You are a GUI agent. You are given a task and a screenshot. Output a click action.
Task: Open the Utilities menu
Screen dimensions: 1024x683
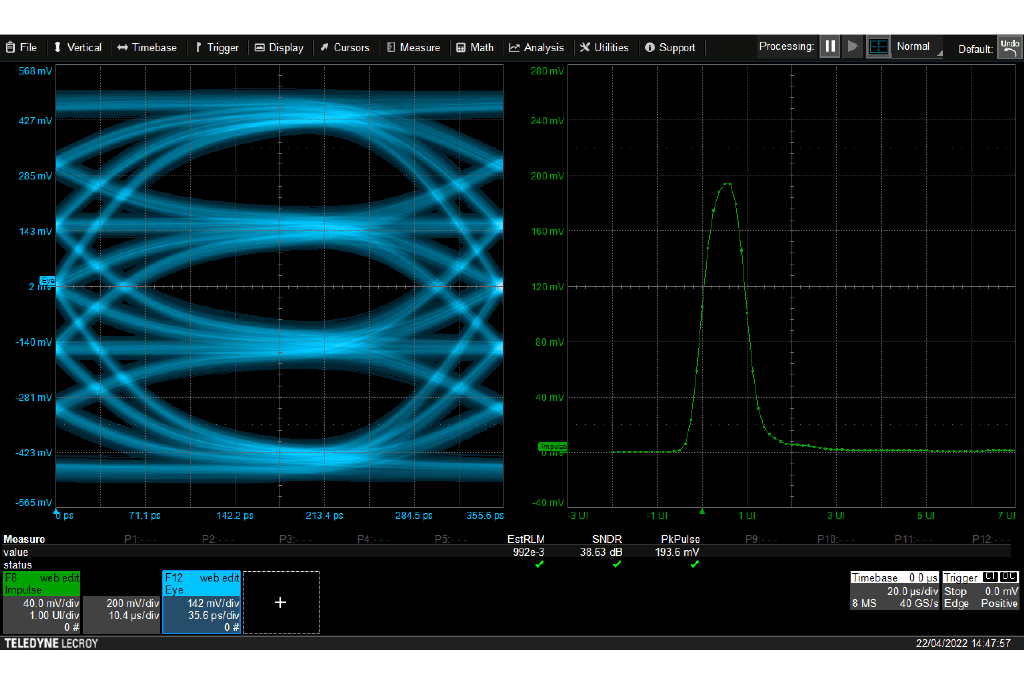click(x=604, y=47)
